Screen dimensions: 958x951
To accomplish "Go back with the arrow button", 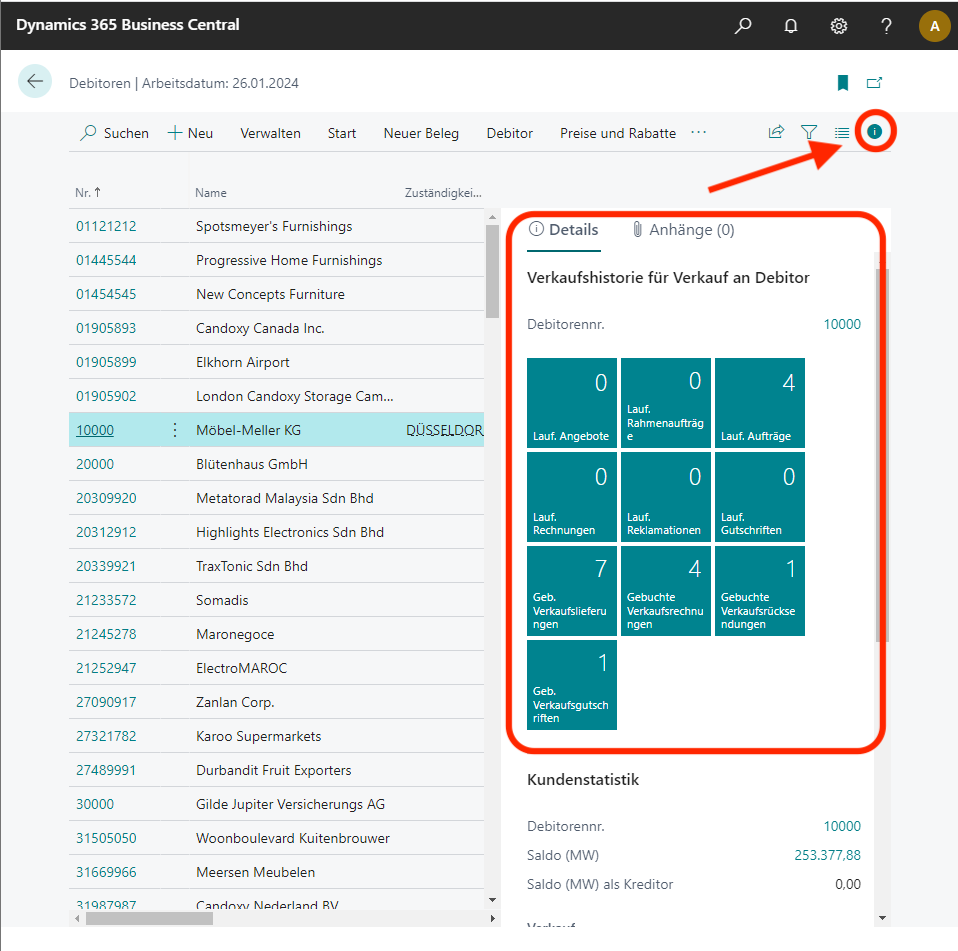I will pos(35,81).
